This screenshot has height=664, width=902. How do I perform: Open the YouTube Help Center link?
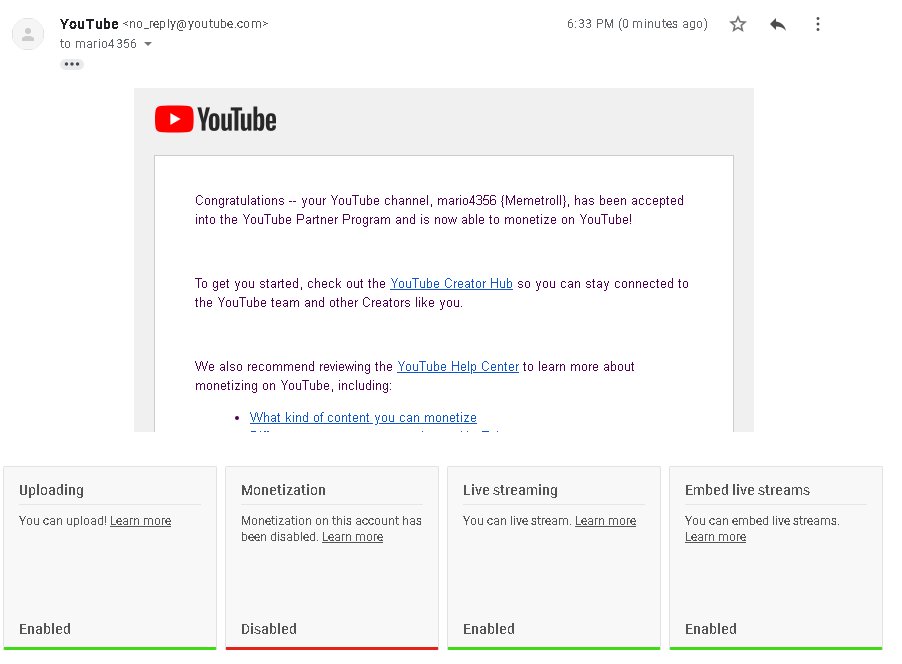[458, 367]
